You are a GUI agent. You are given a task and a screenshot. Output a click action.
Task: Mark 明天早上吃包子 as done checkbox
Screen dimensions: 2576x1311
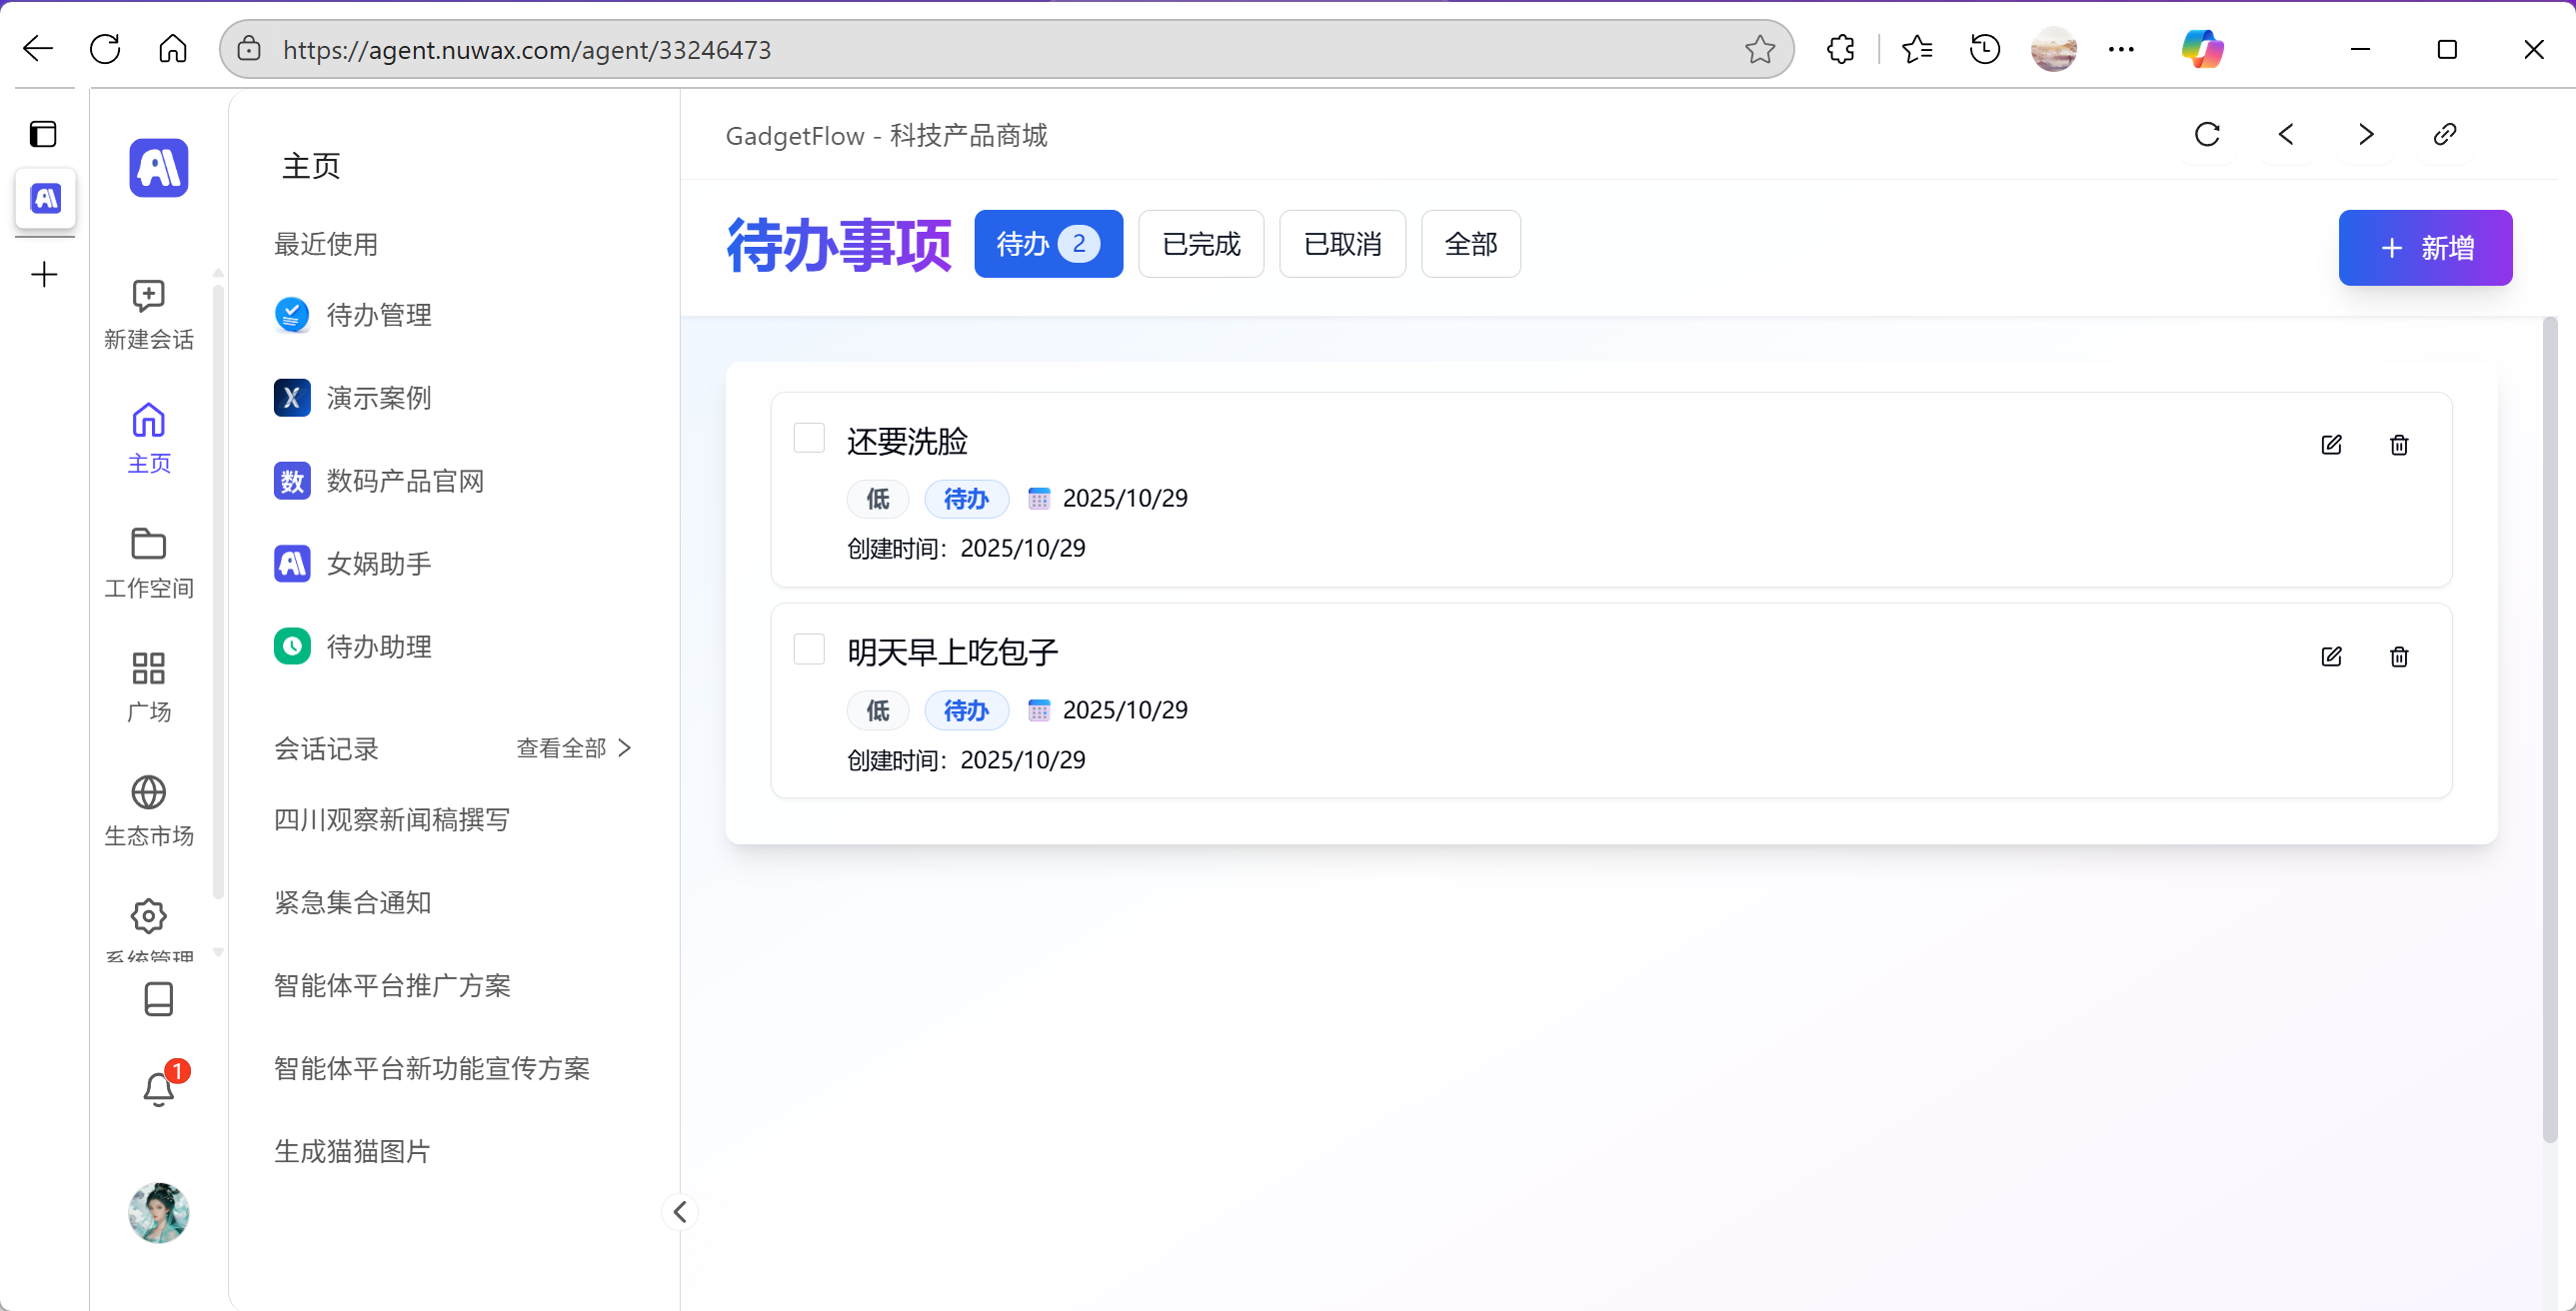click(x=808, y=649)
